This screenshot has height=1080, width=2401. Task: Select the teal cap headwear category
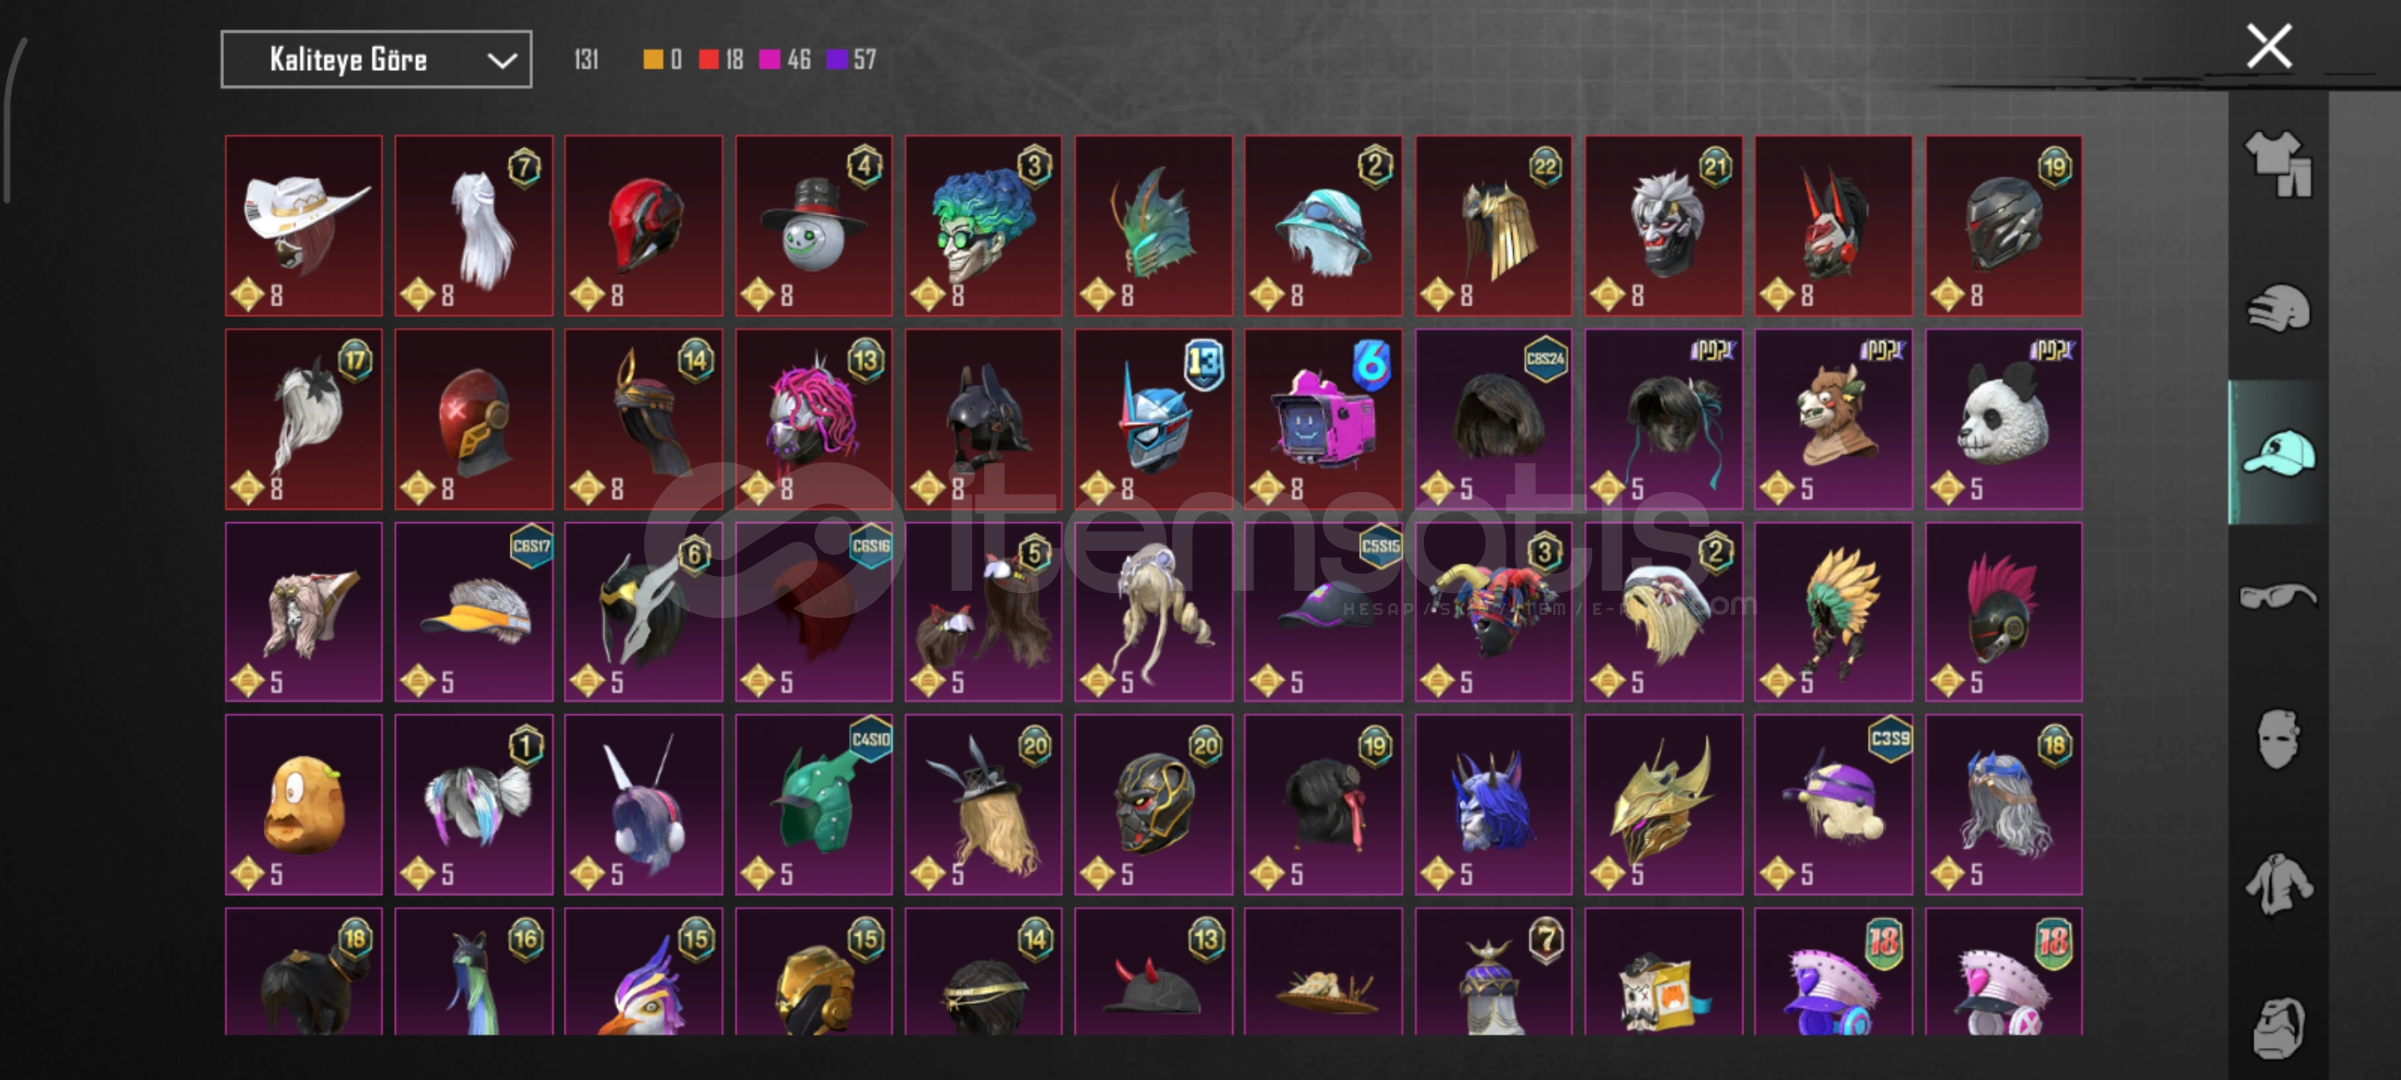(2278, 453)
